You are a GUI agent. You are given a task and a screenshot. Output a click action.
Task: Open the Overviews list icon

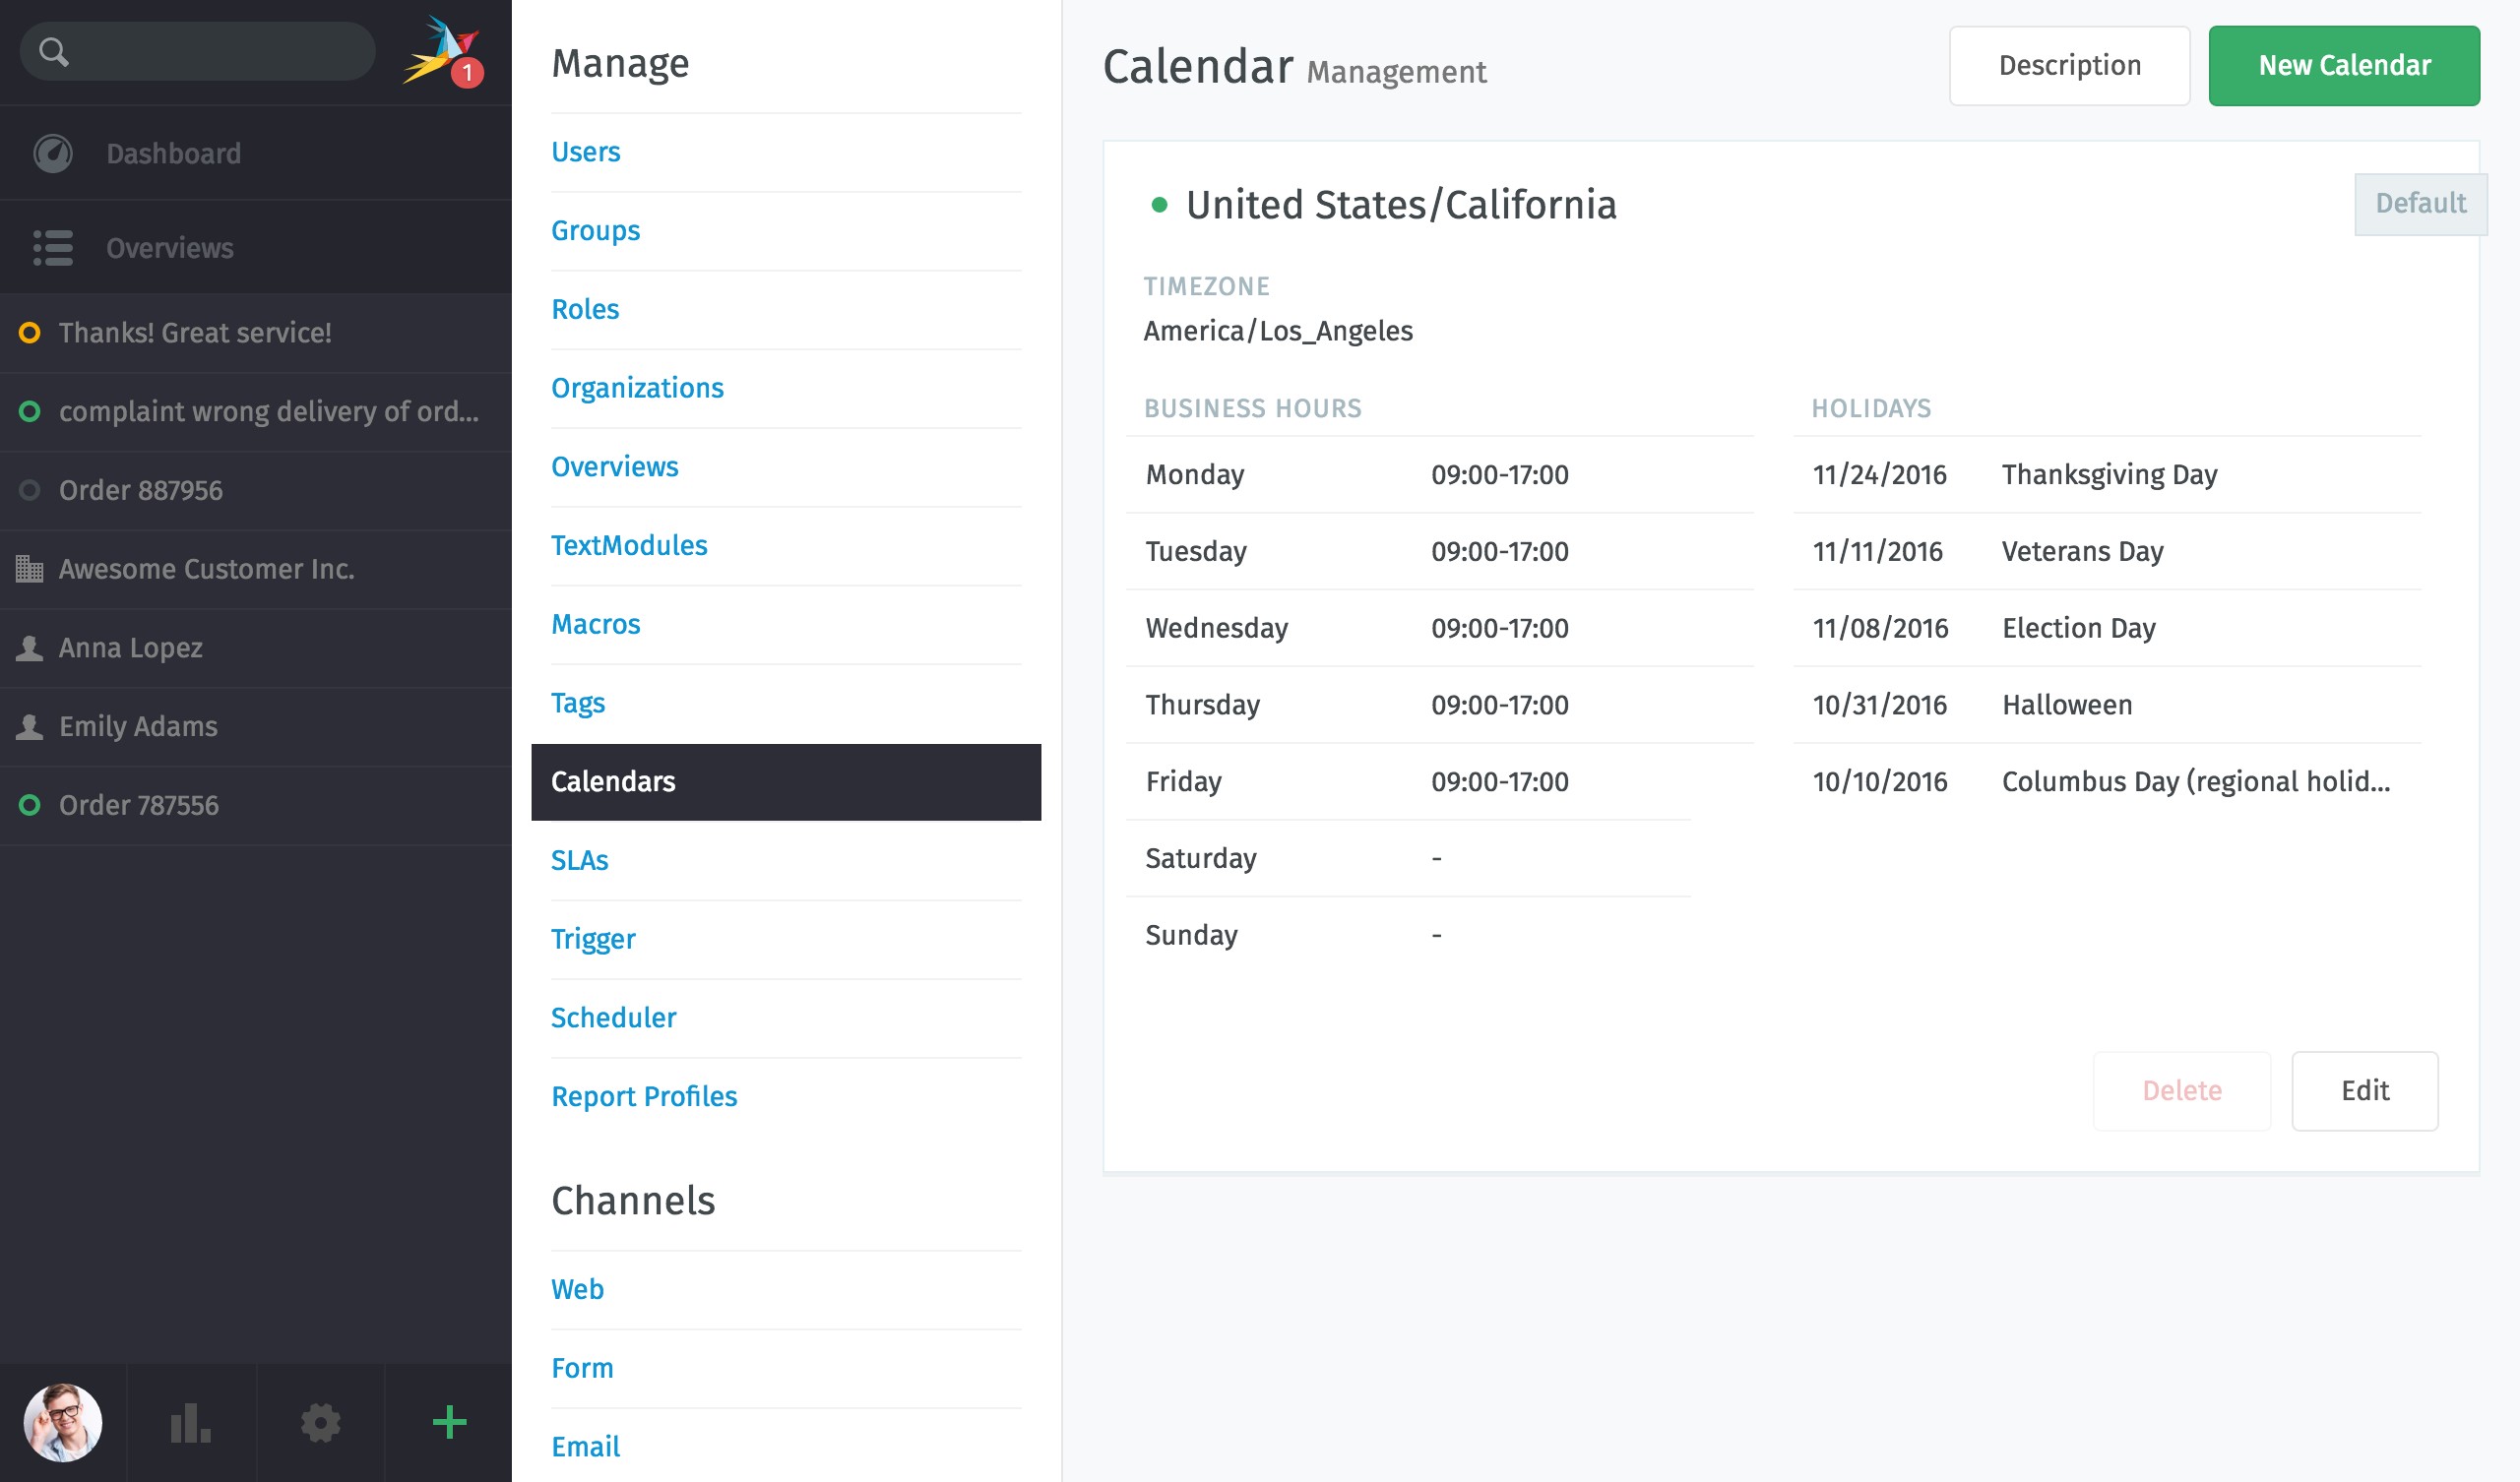pos(52,248)
